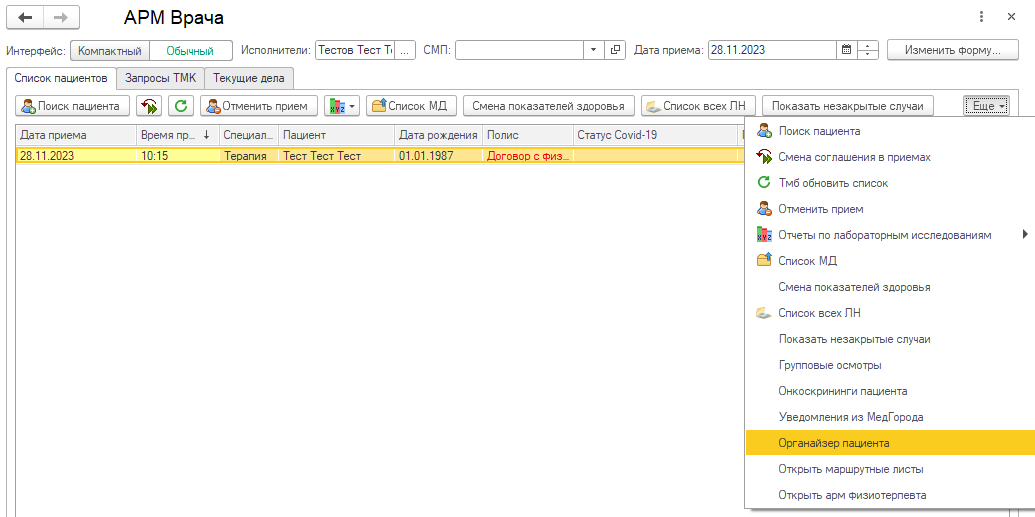Expand the СМП dropdown list
This screenshot has width=1035, height=517.
[x=593, y=50]
